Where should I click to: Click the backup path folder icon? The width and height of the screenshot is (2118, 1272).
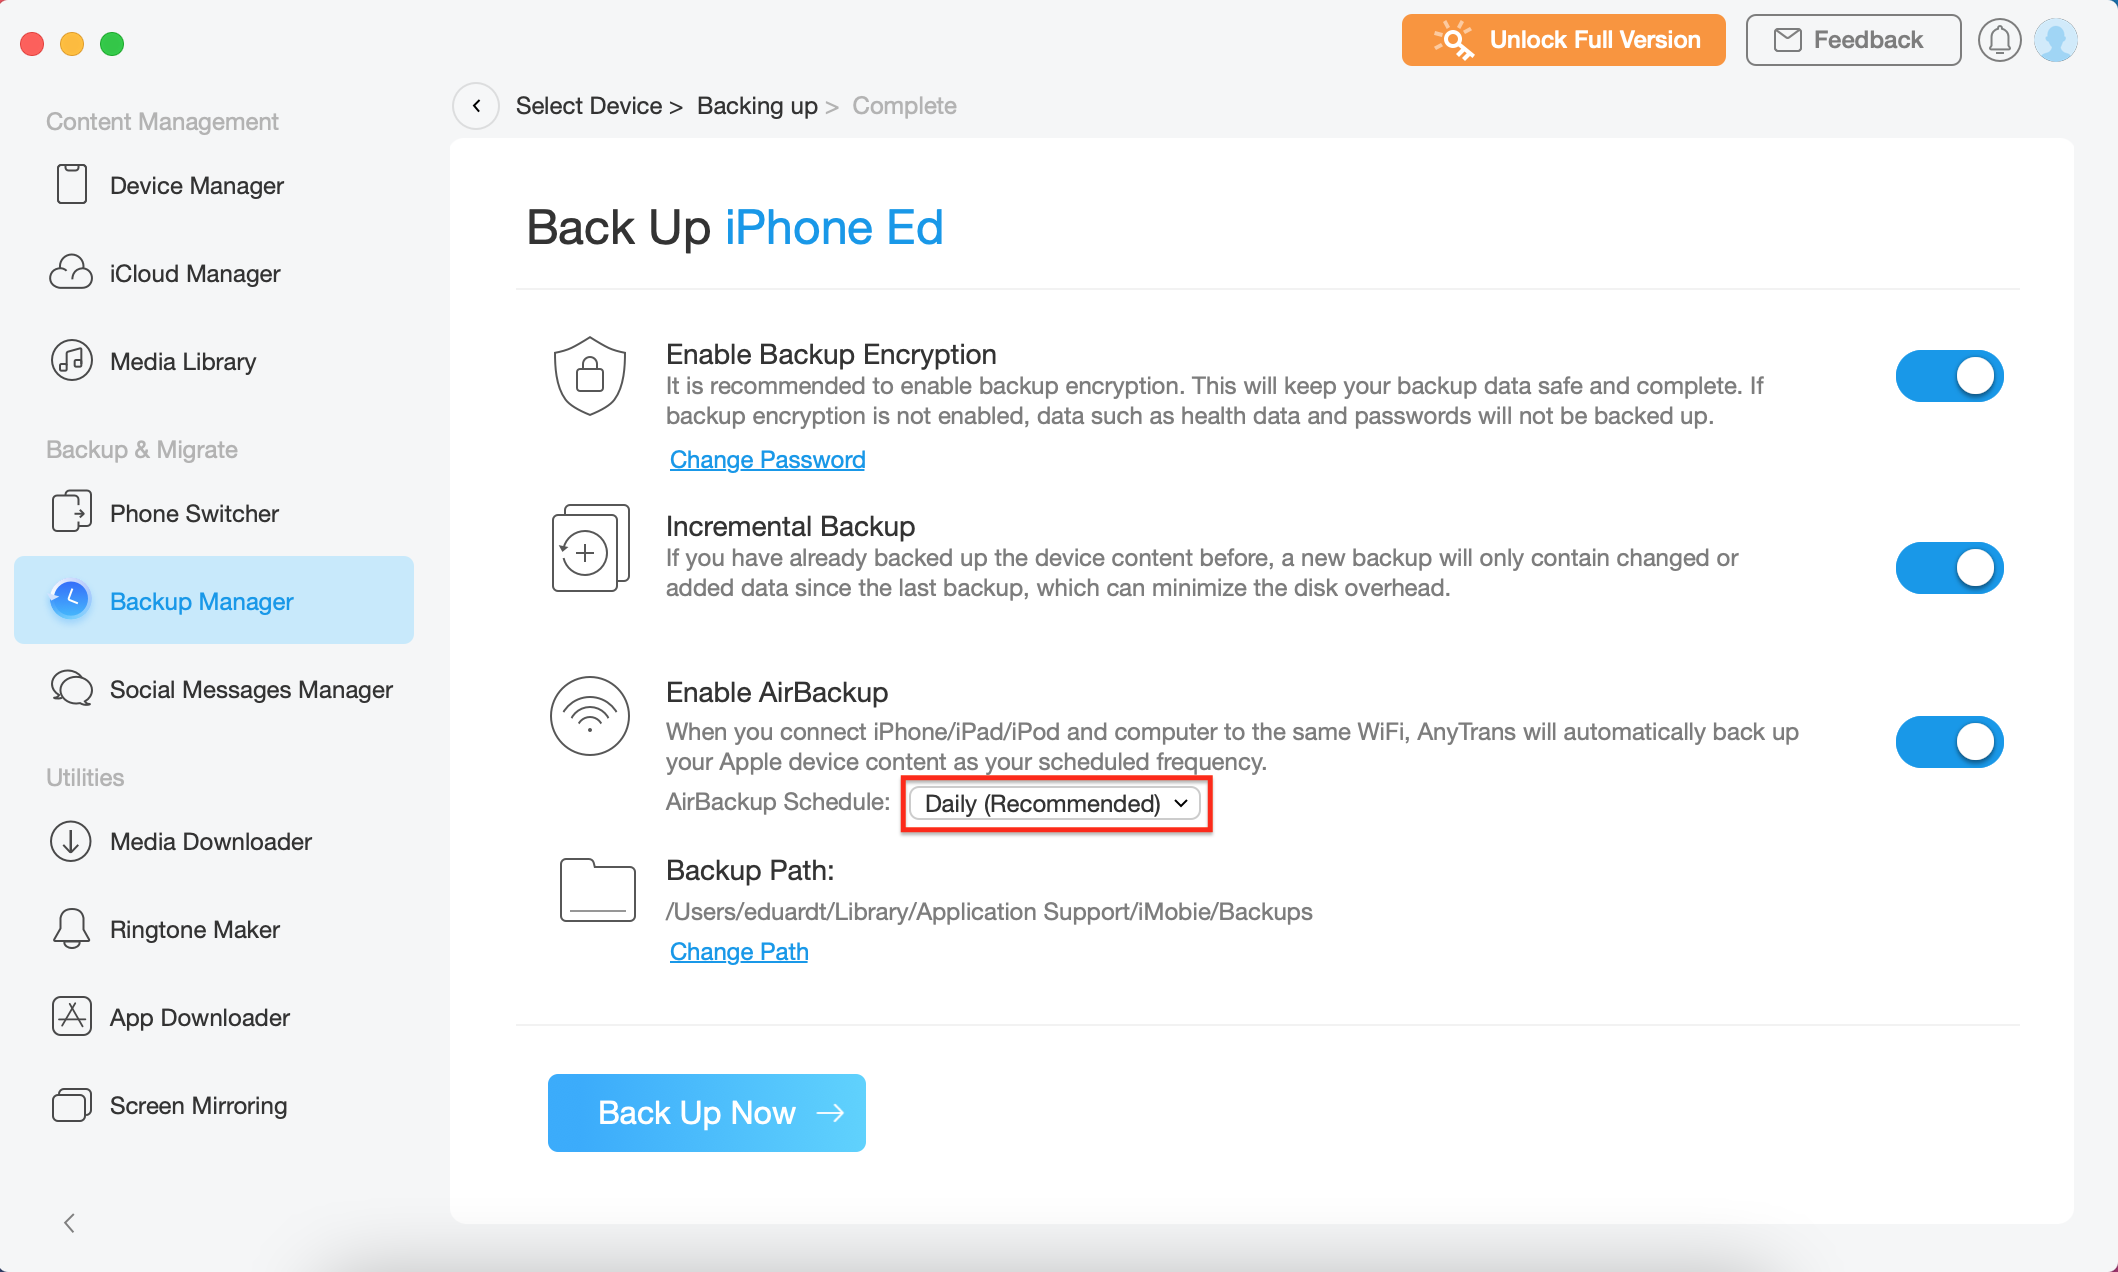click(597, 890)
